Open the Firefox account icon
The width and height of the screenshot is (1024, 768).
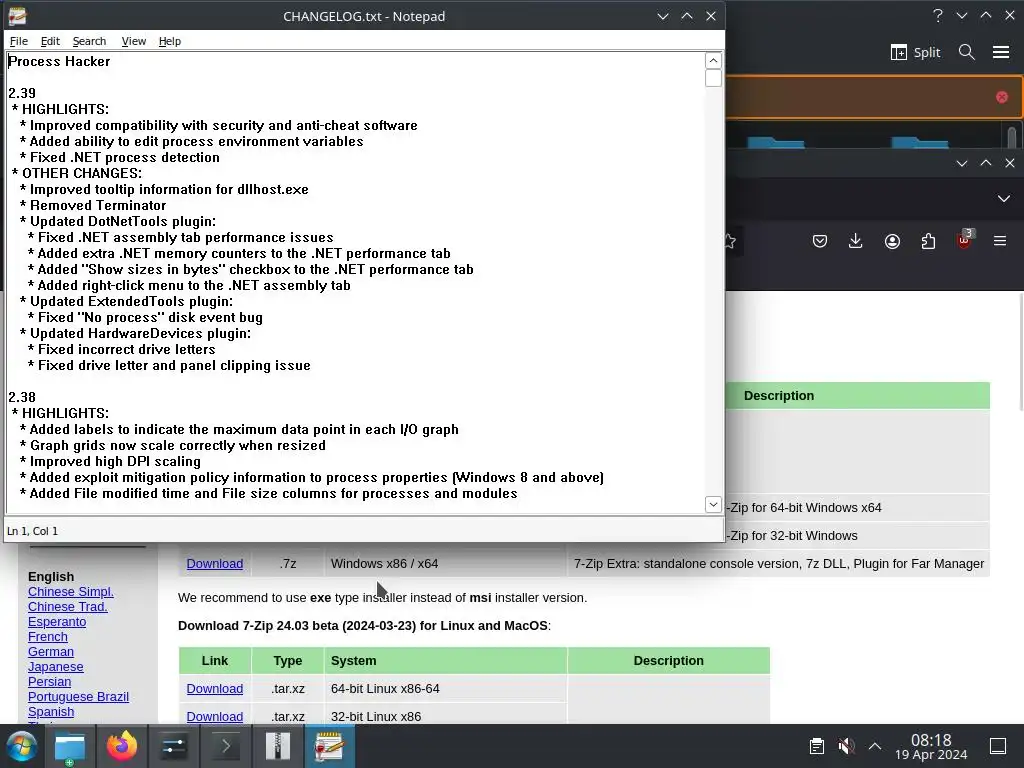[x=892, y=242]
